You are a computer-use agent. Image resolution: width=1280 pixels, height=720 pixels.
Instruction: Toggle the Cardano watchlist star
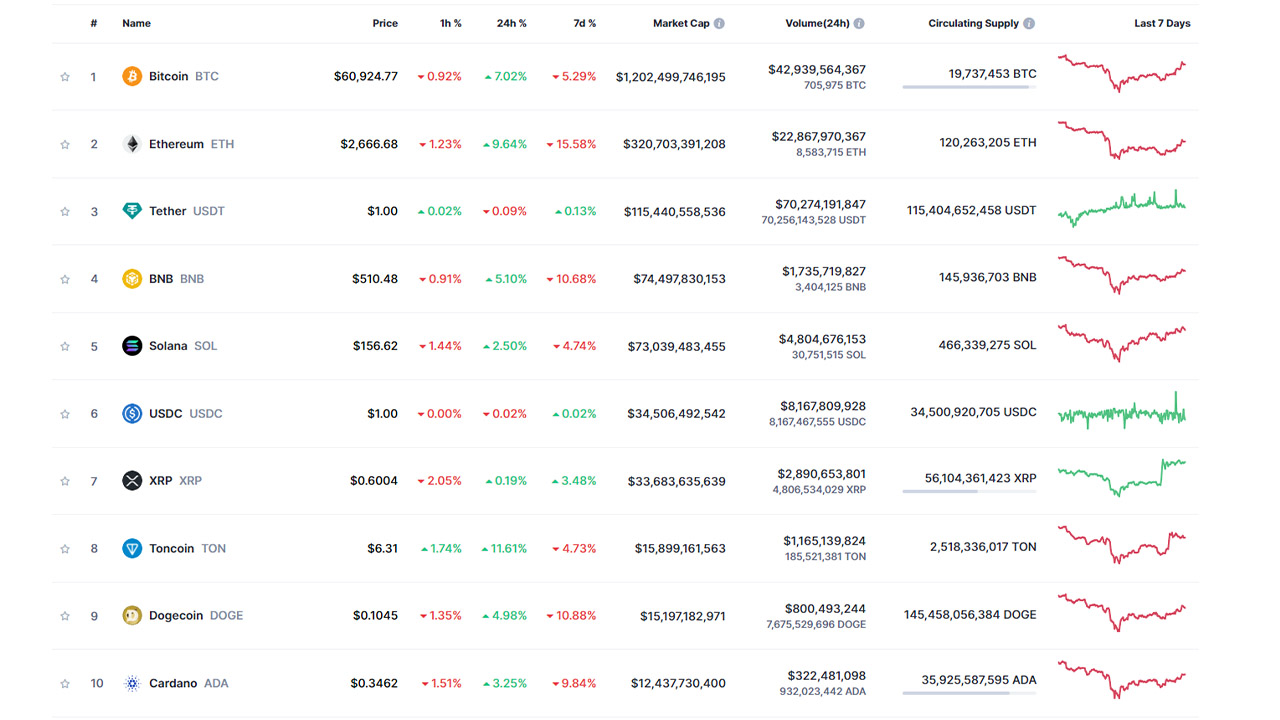[65, 683]
